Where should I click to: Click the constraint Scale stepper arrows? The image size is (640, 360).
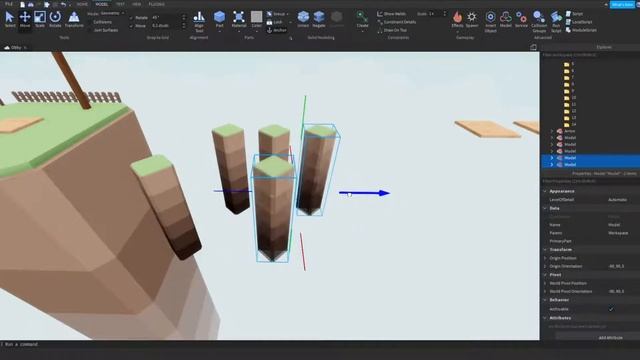(444, 13)
